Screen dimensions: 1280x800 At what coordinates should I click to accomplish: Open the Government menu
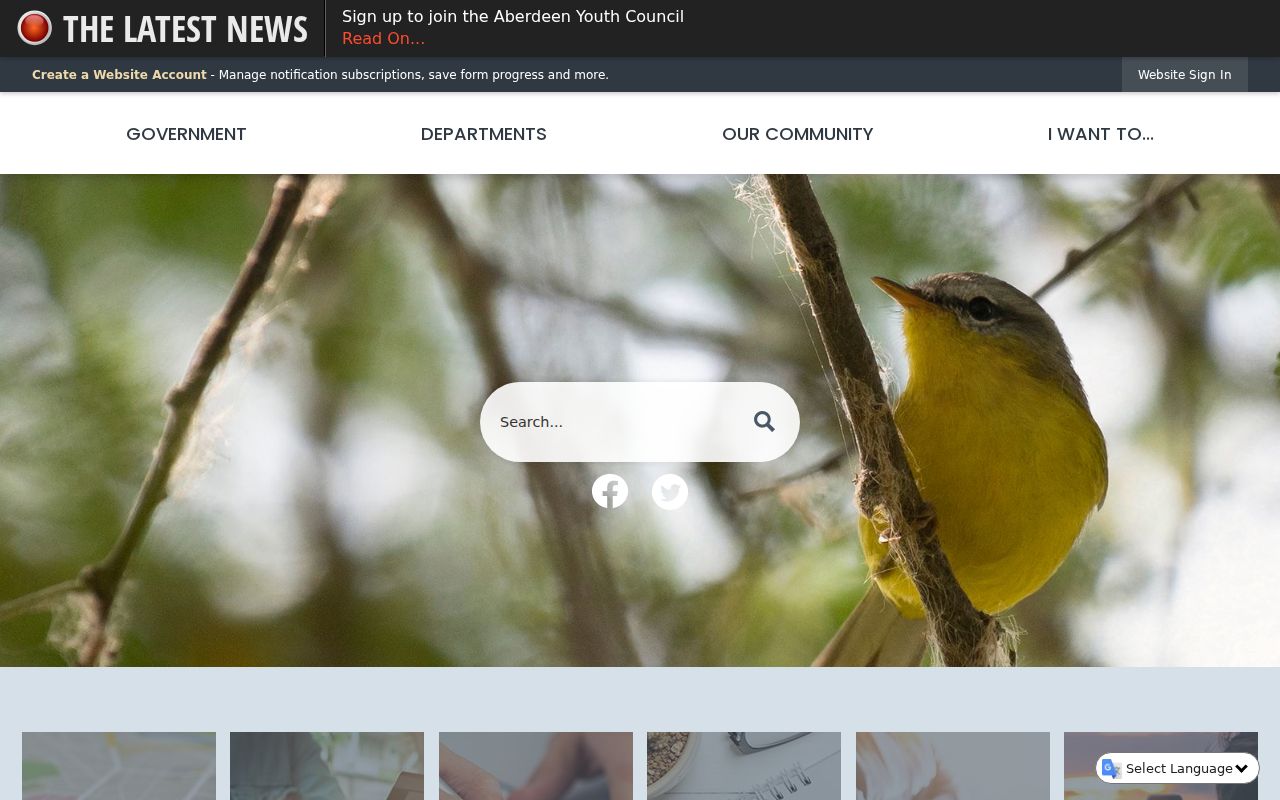click(x=186, y=134)
